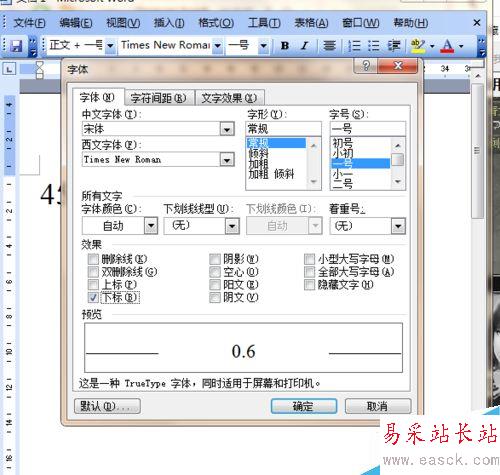The width and height of the screenshot is (500, 475).
Task: Expand the toolbar font size dropdown
Action: click(x=263, y=45)
